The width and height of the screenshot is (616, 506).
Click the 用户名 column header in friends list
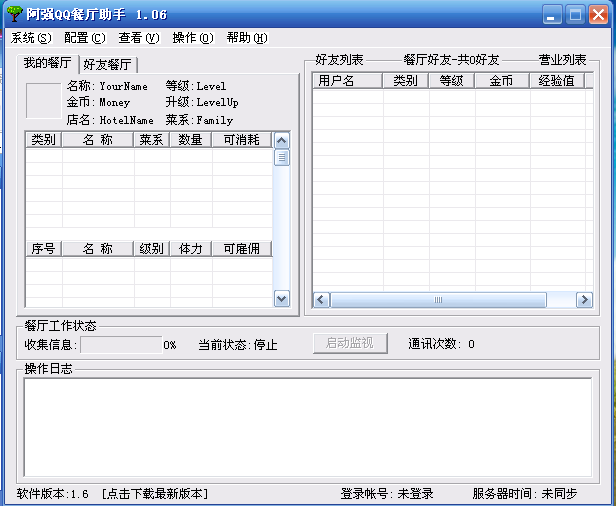click(348, 81)
